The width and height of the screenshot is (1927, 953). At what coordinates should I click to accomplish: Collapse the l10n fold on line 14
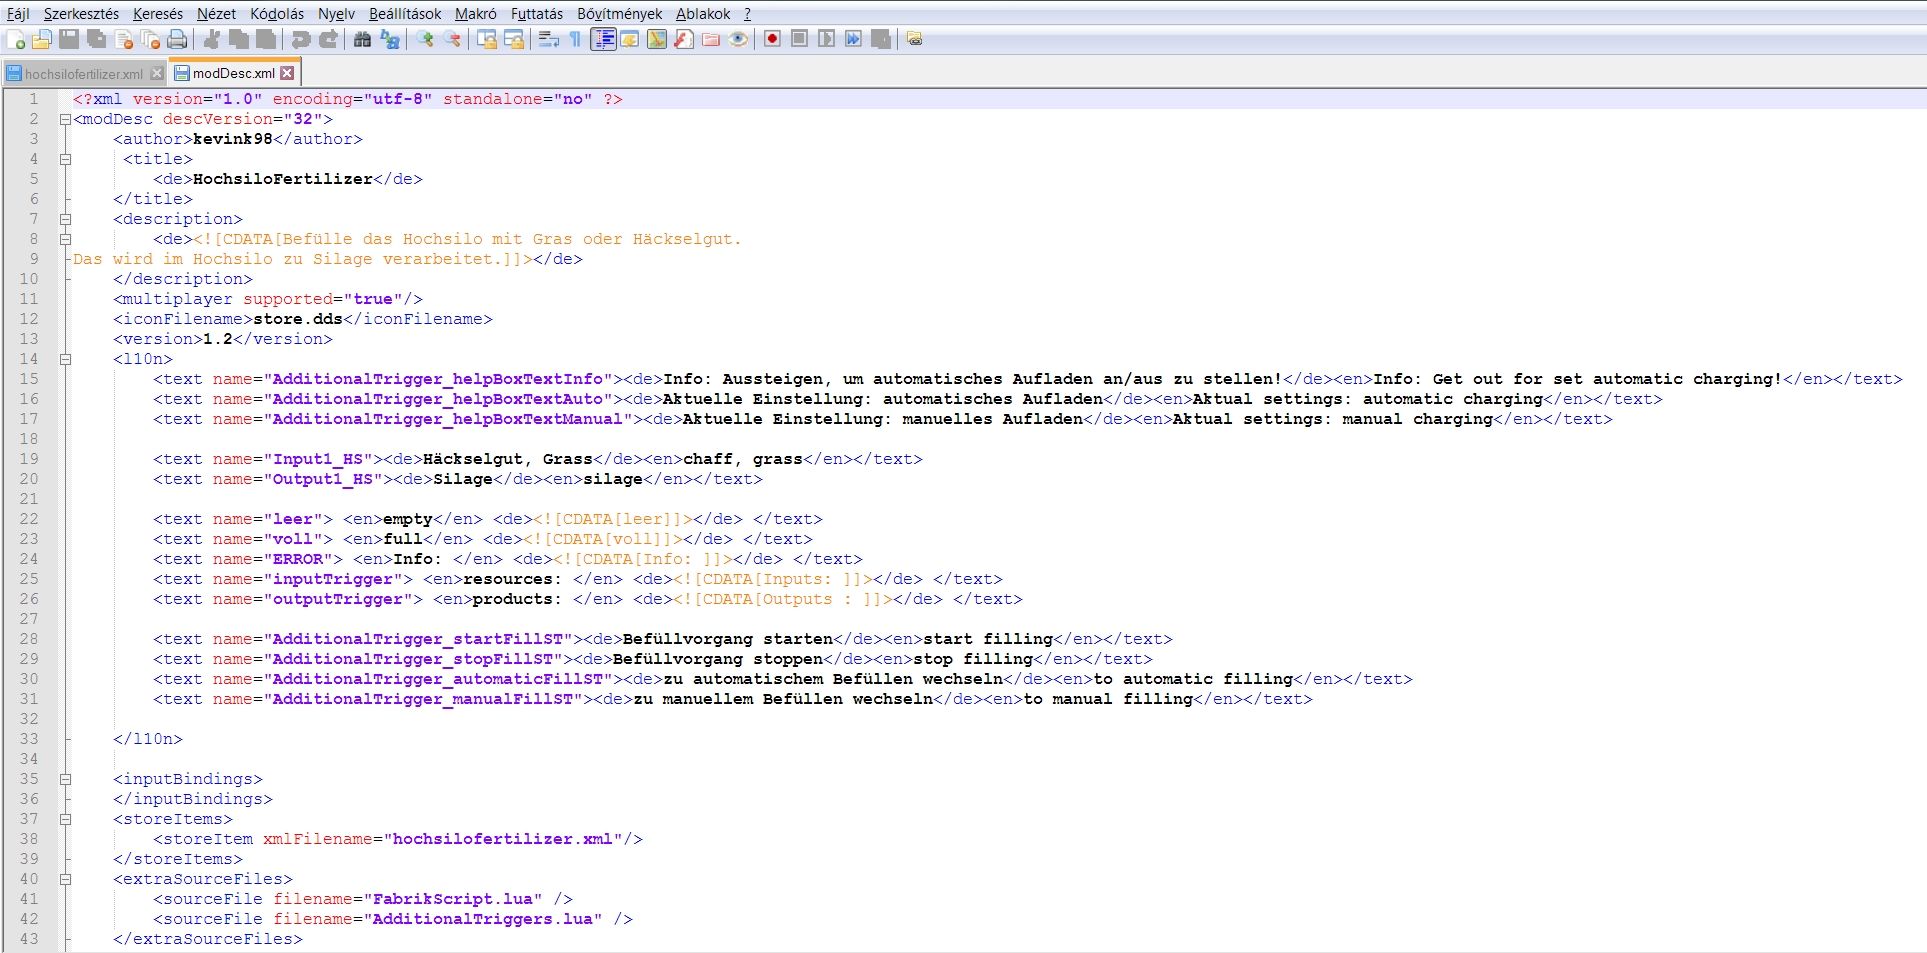tap(65, 359)
